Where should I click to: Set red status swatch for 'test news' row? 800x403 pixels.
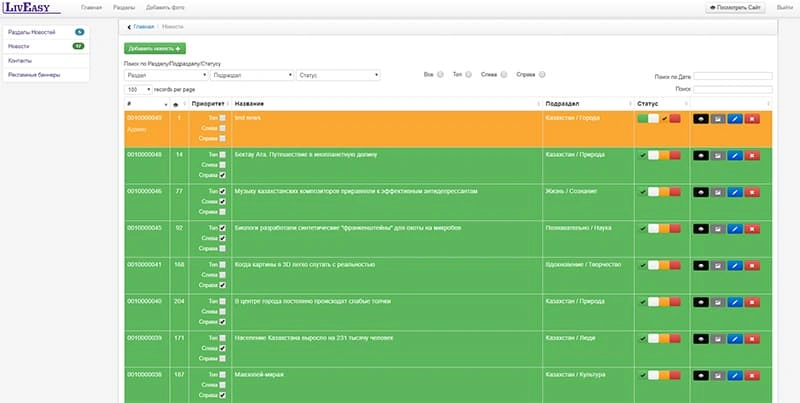[x=675, y=118]
